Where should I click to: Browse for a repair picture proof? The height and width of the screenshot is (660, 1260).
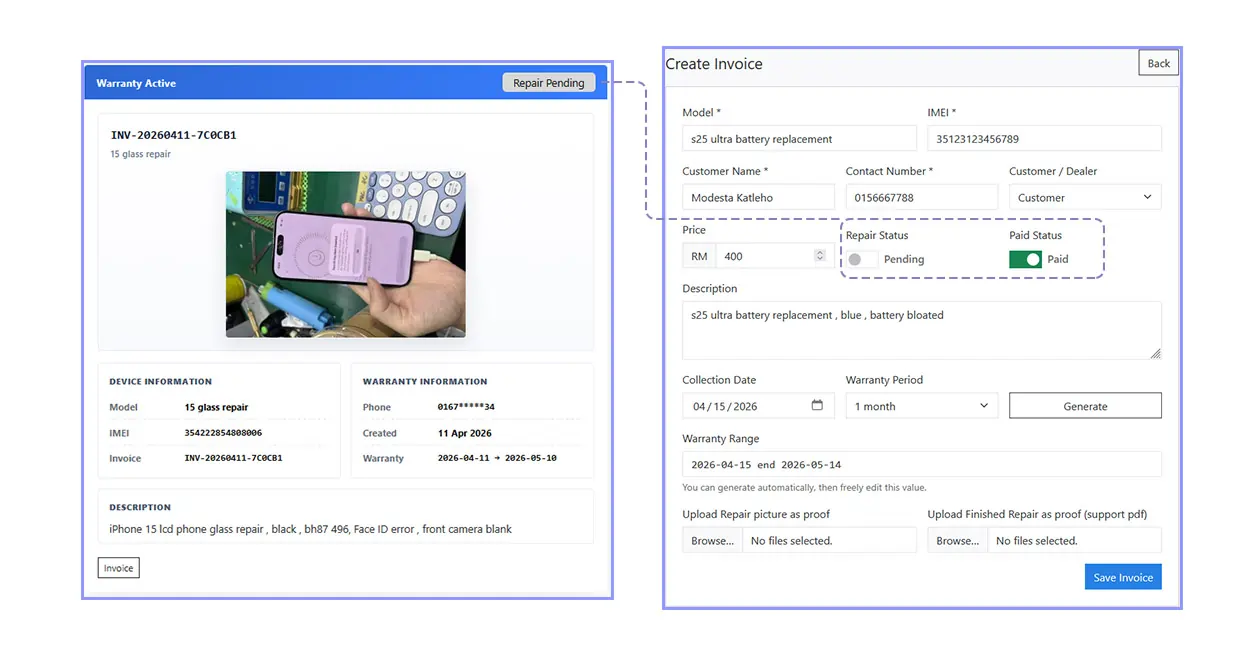tap(712, 539)
